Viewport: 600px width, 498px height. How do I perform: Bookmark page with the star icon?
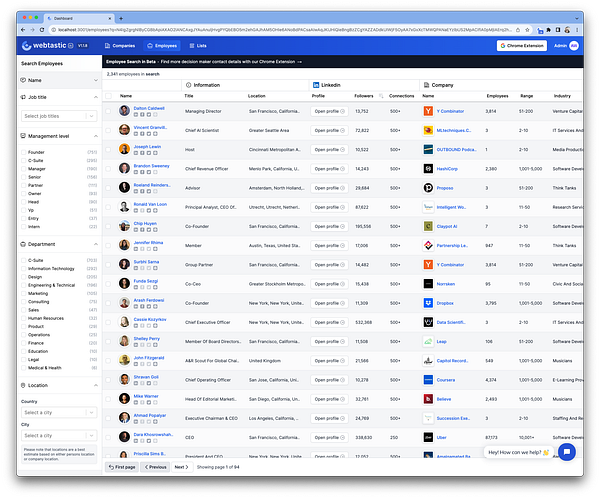click(527, 29)
